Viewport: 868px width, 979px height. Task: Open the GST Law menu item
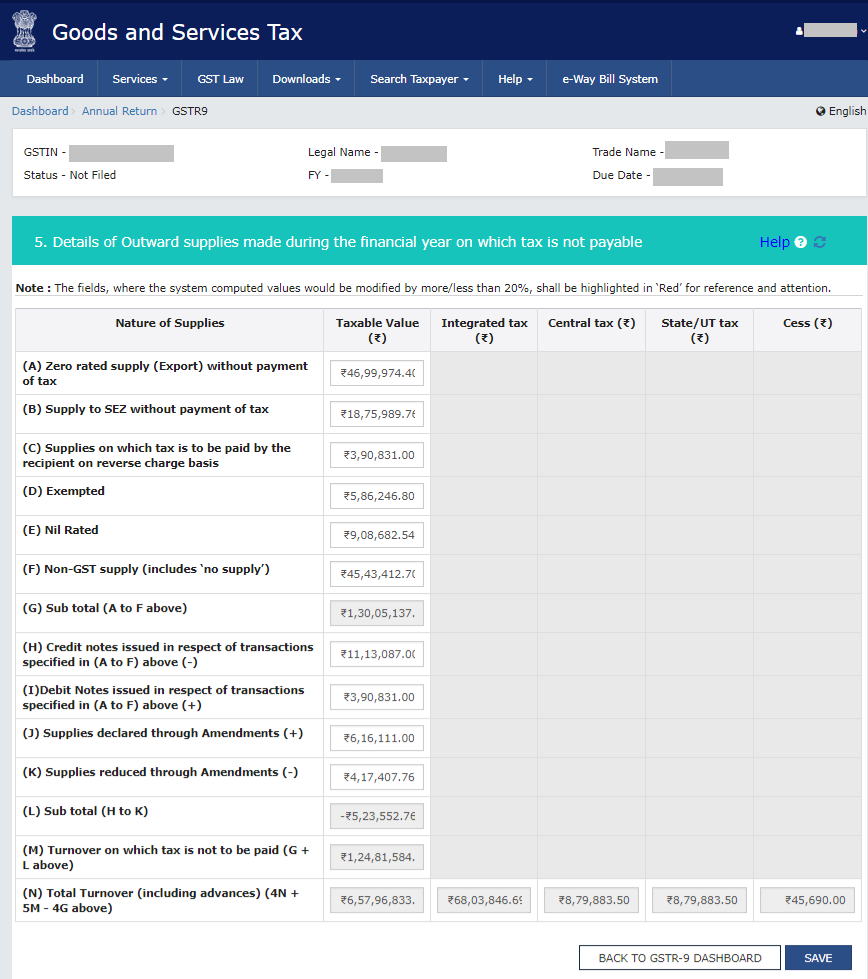click(220, 79)
